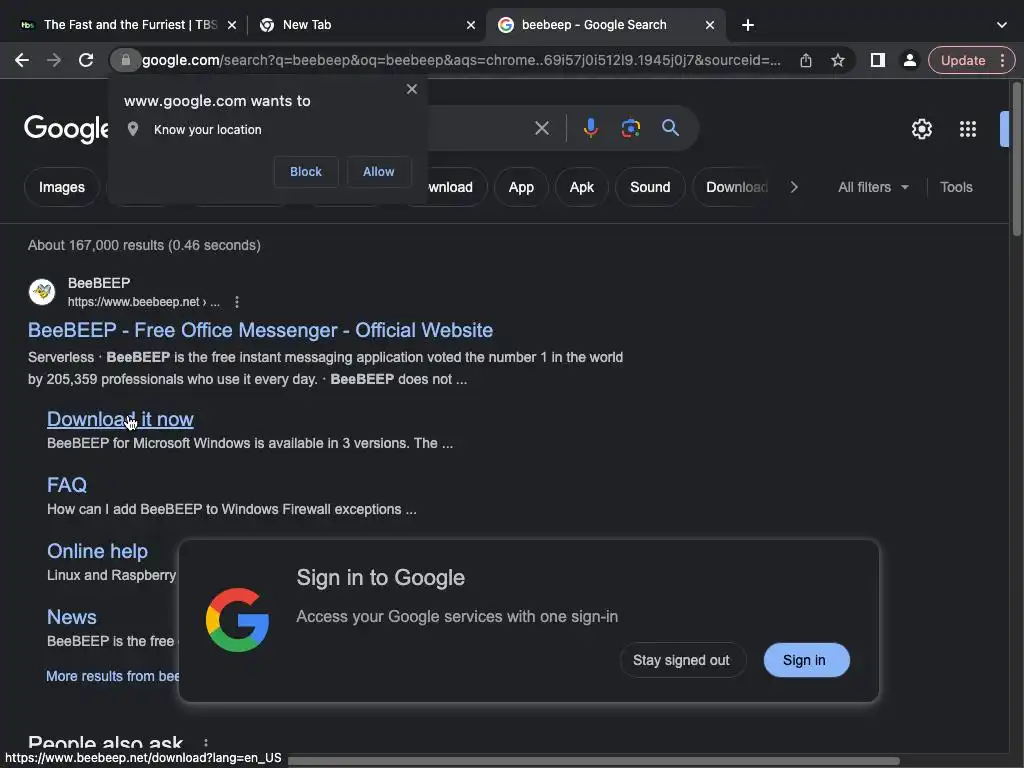Filter results by Images
The image size is (1024, 768).
point(61,187)
